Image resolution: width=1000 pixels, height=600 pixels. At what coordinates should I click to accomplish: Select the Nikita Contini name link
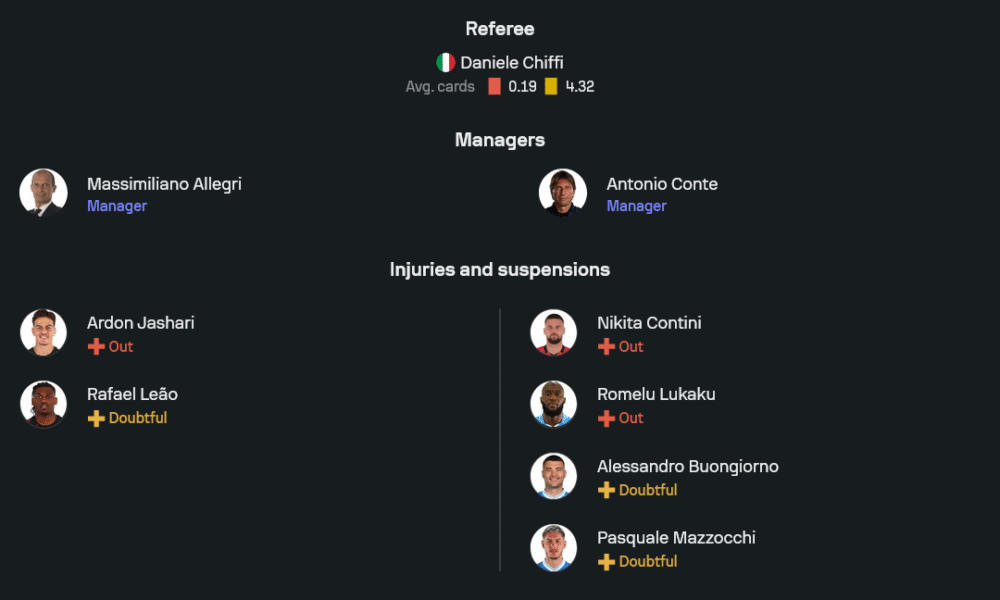pos(649,323)
